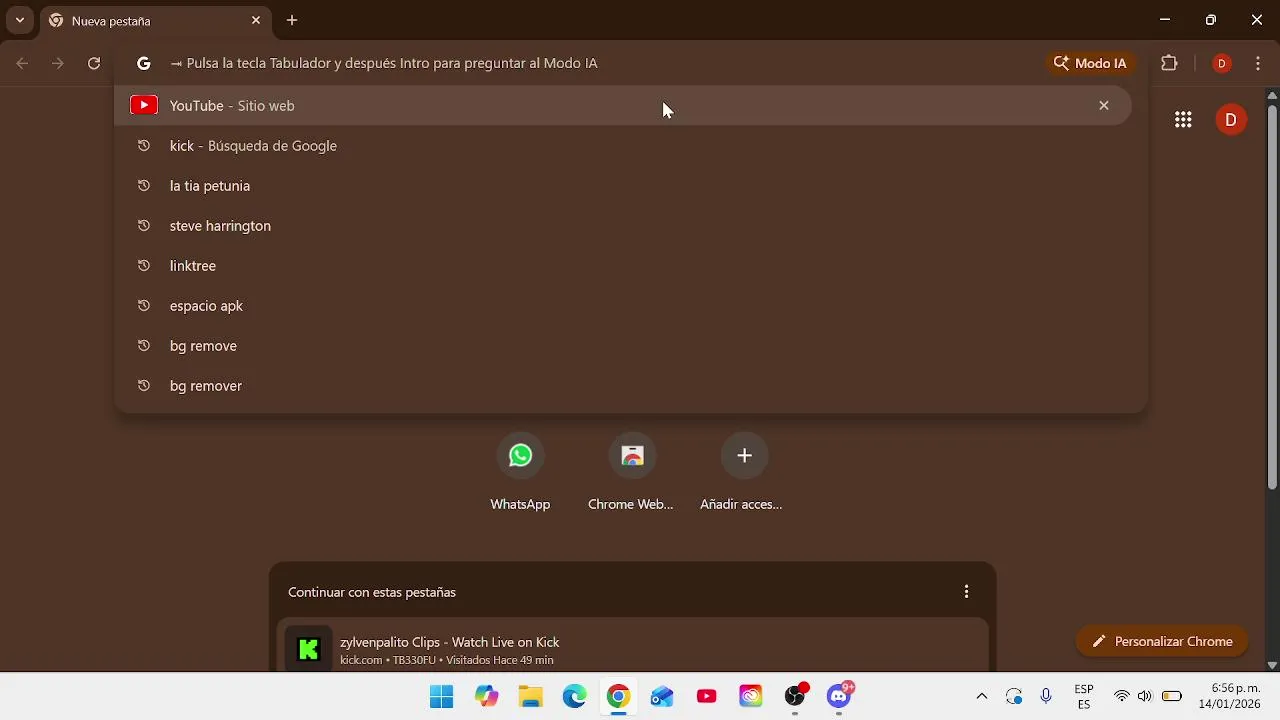This screenshot has width=1280, height=720.
Task: Open the WhatsApp shortcut
Action: tap(520, 472)
